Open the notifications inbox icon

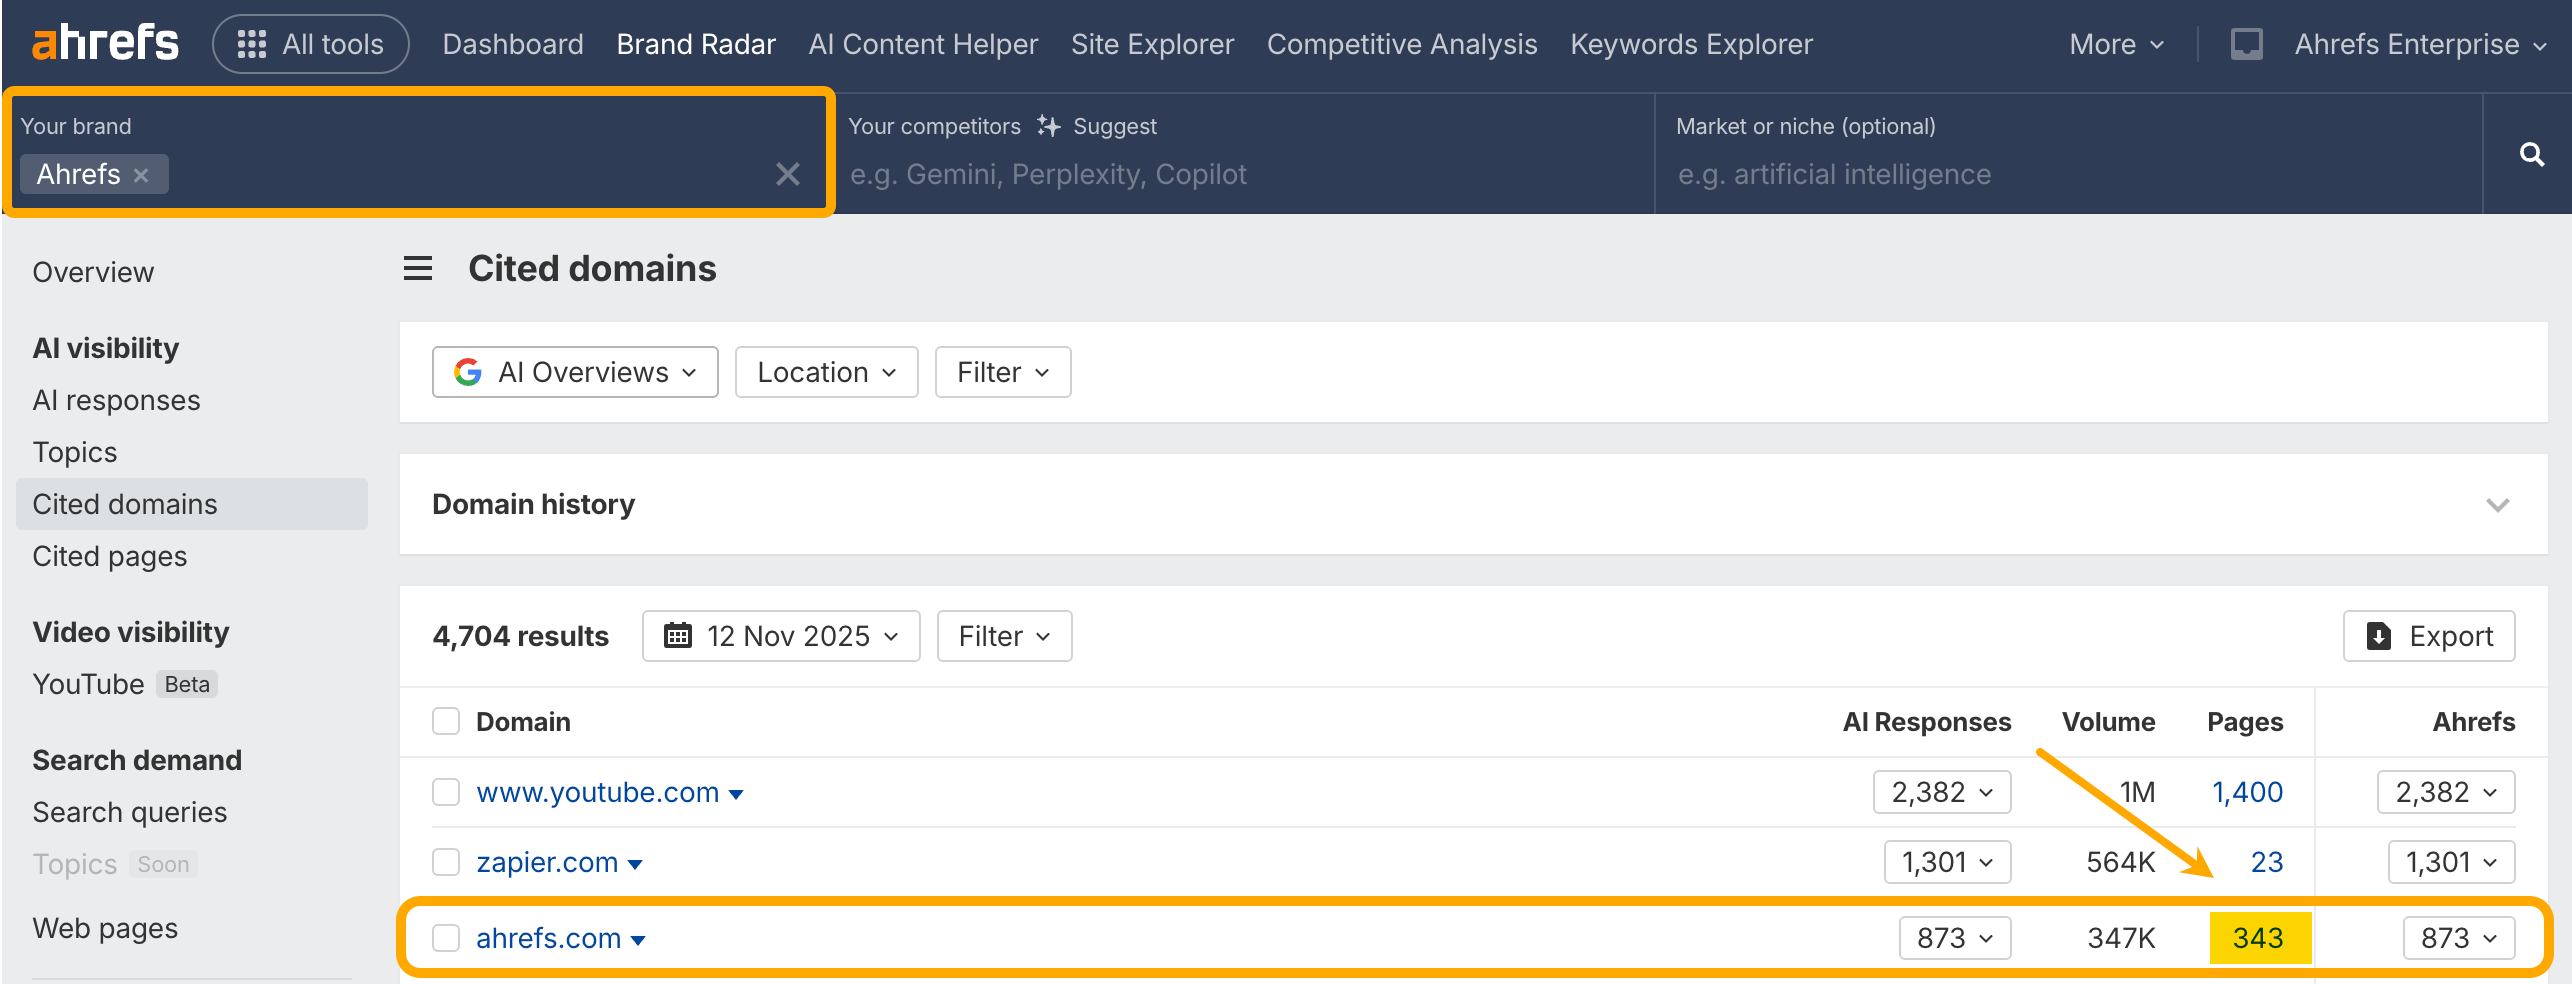click(2246, 44)
